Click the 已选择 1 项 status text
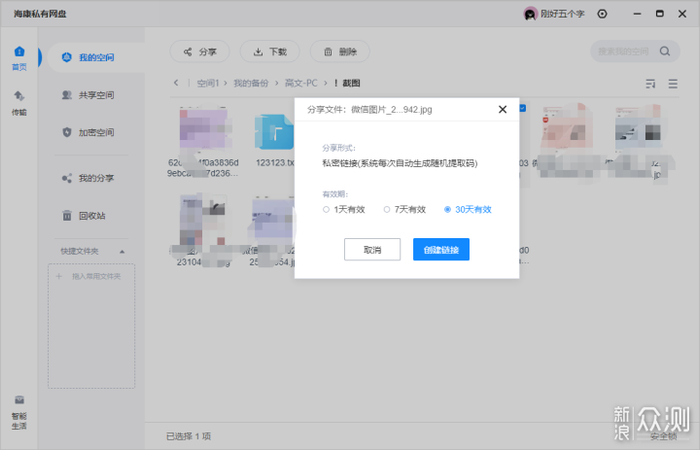The height and width of the screenshot is (450, 700). 188,436
